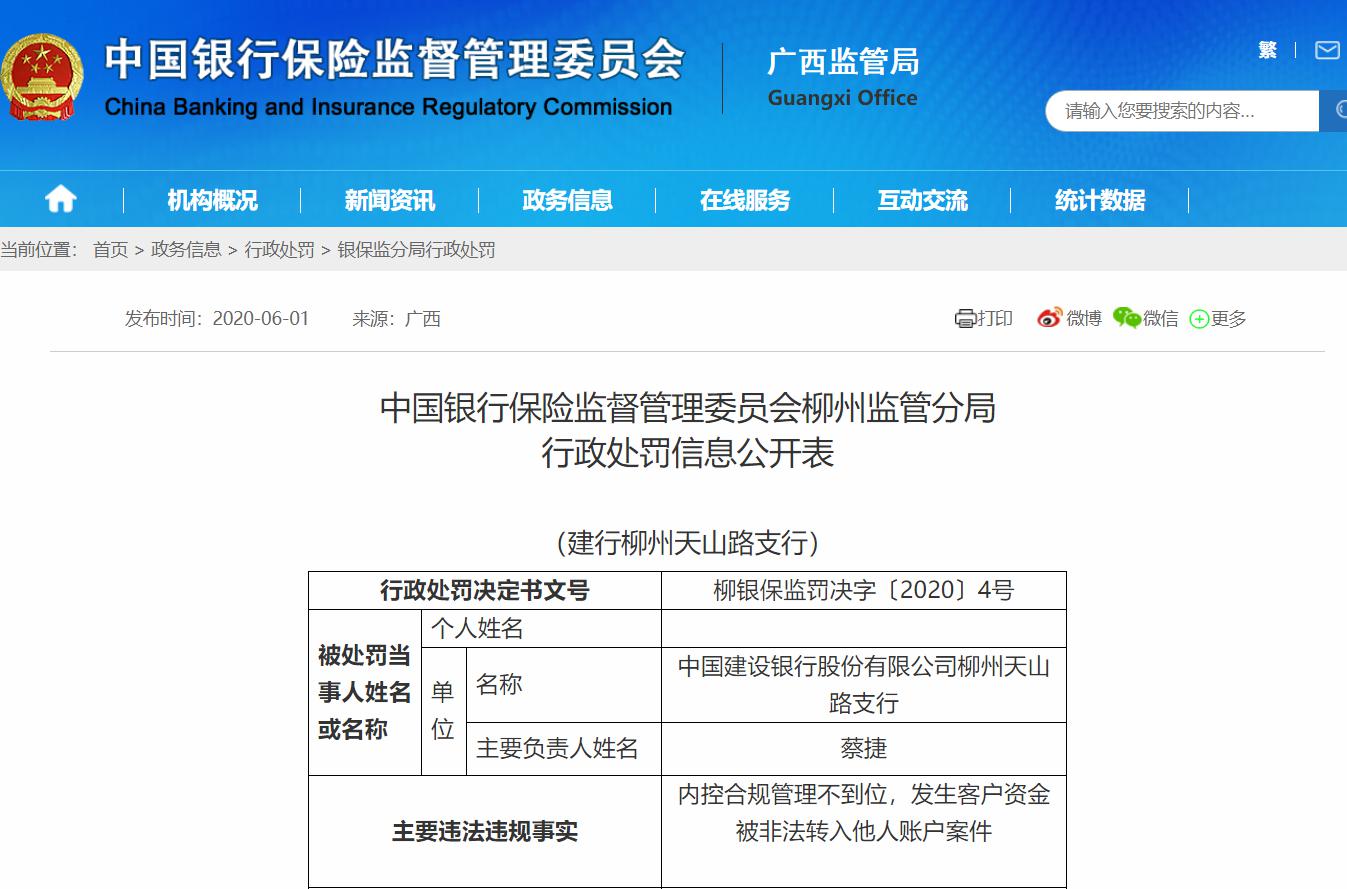Image resolution: width=1347 pixels, height=889 pixels.
Task: Open the 互动交流 menu
Action: 922,200
